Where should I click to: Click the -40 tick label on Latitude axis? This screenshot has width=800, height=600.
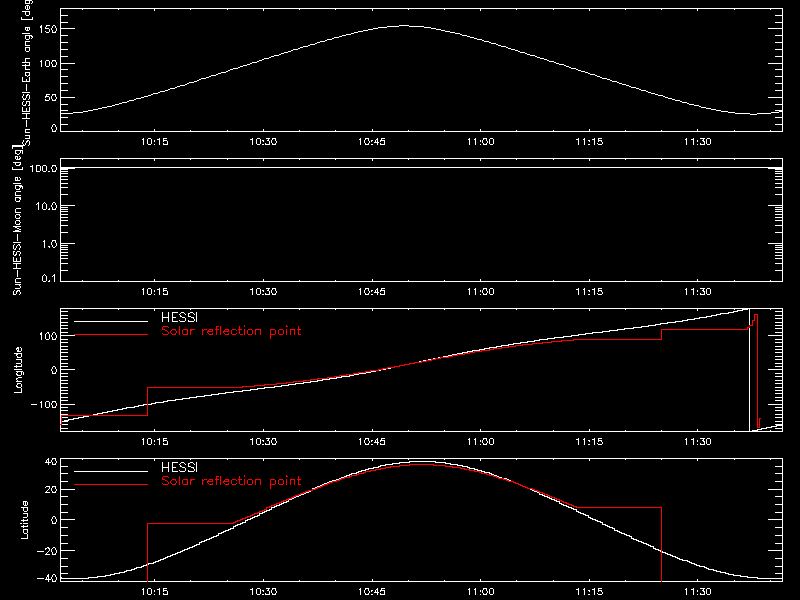pyautogui.click(x=47, y=579)
